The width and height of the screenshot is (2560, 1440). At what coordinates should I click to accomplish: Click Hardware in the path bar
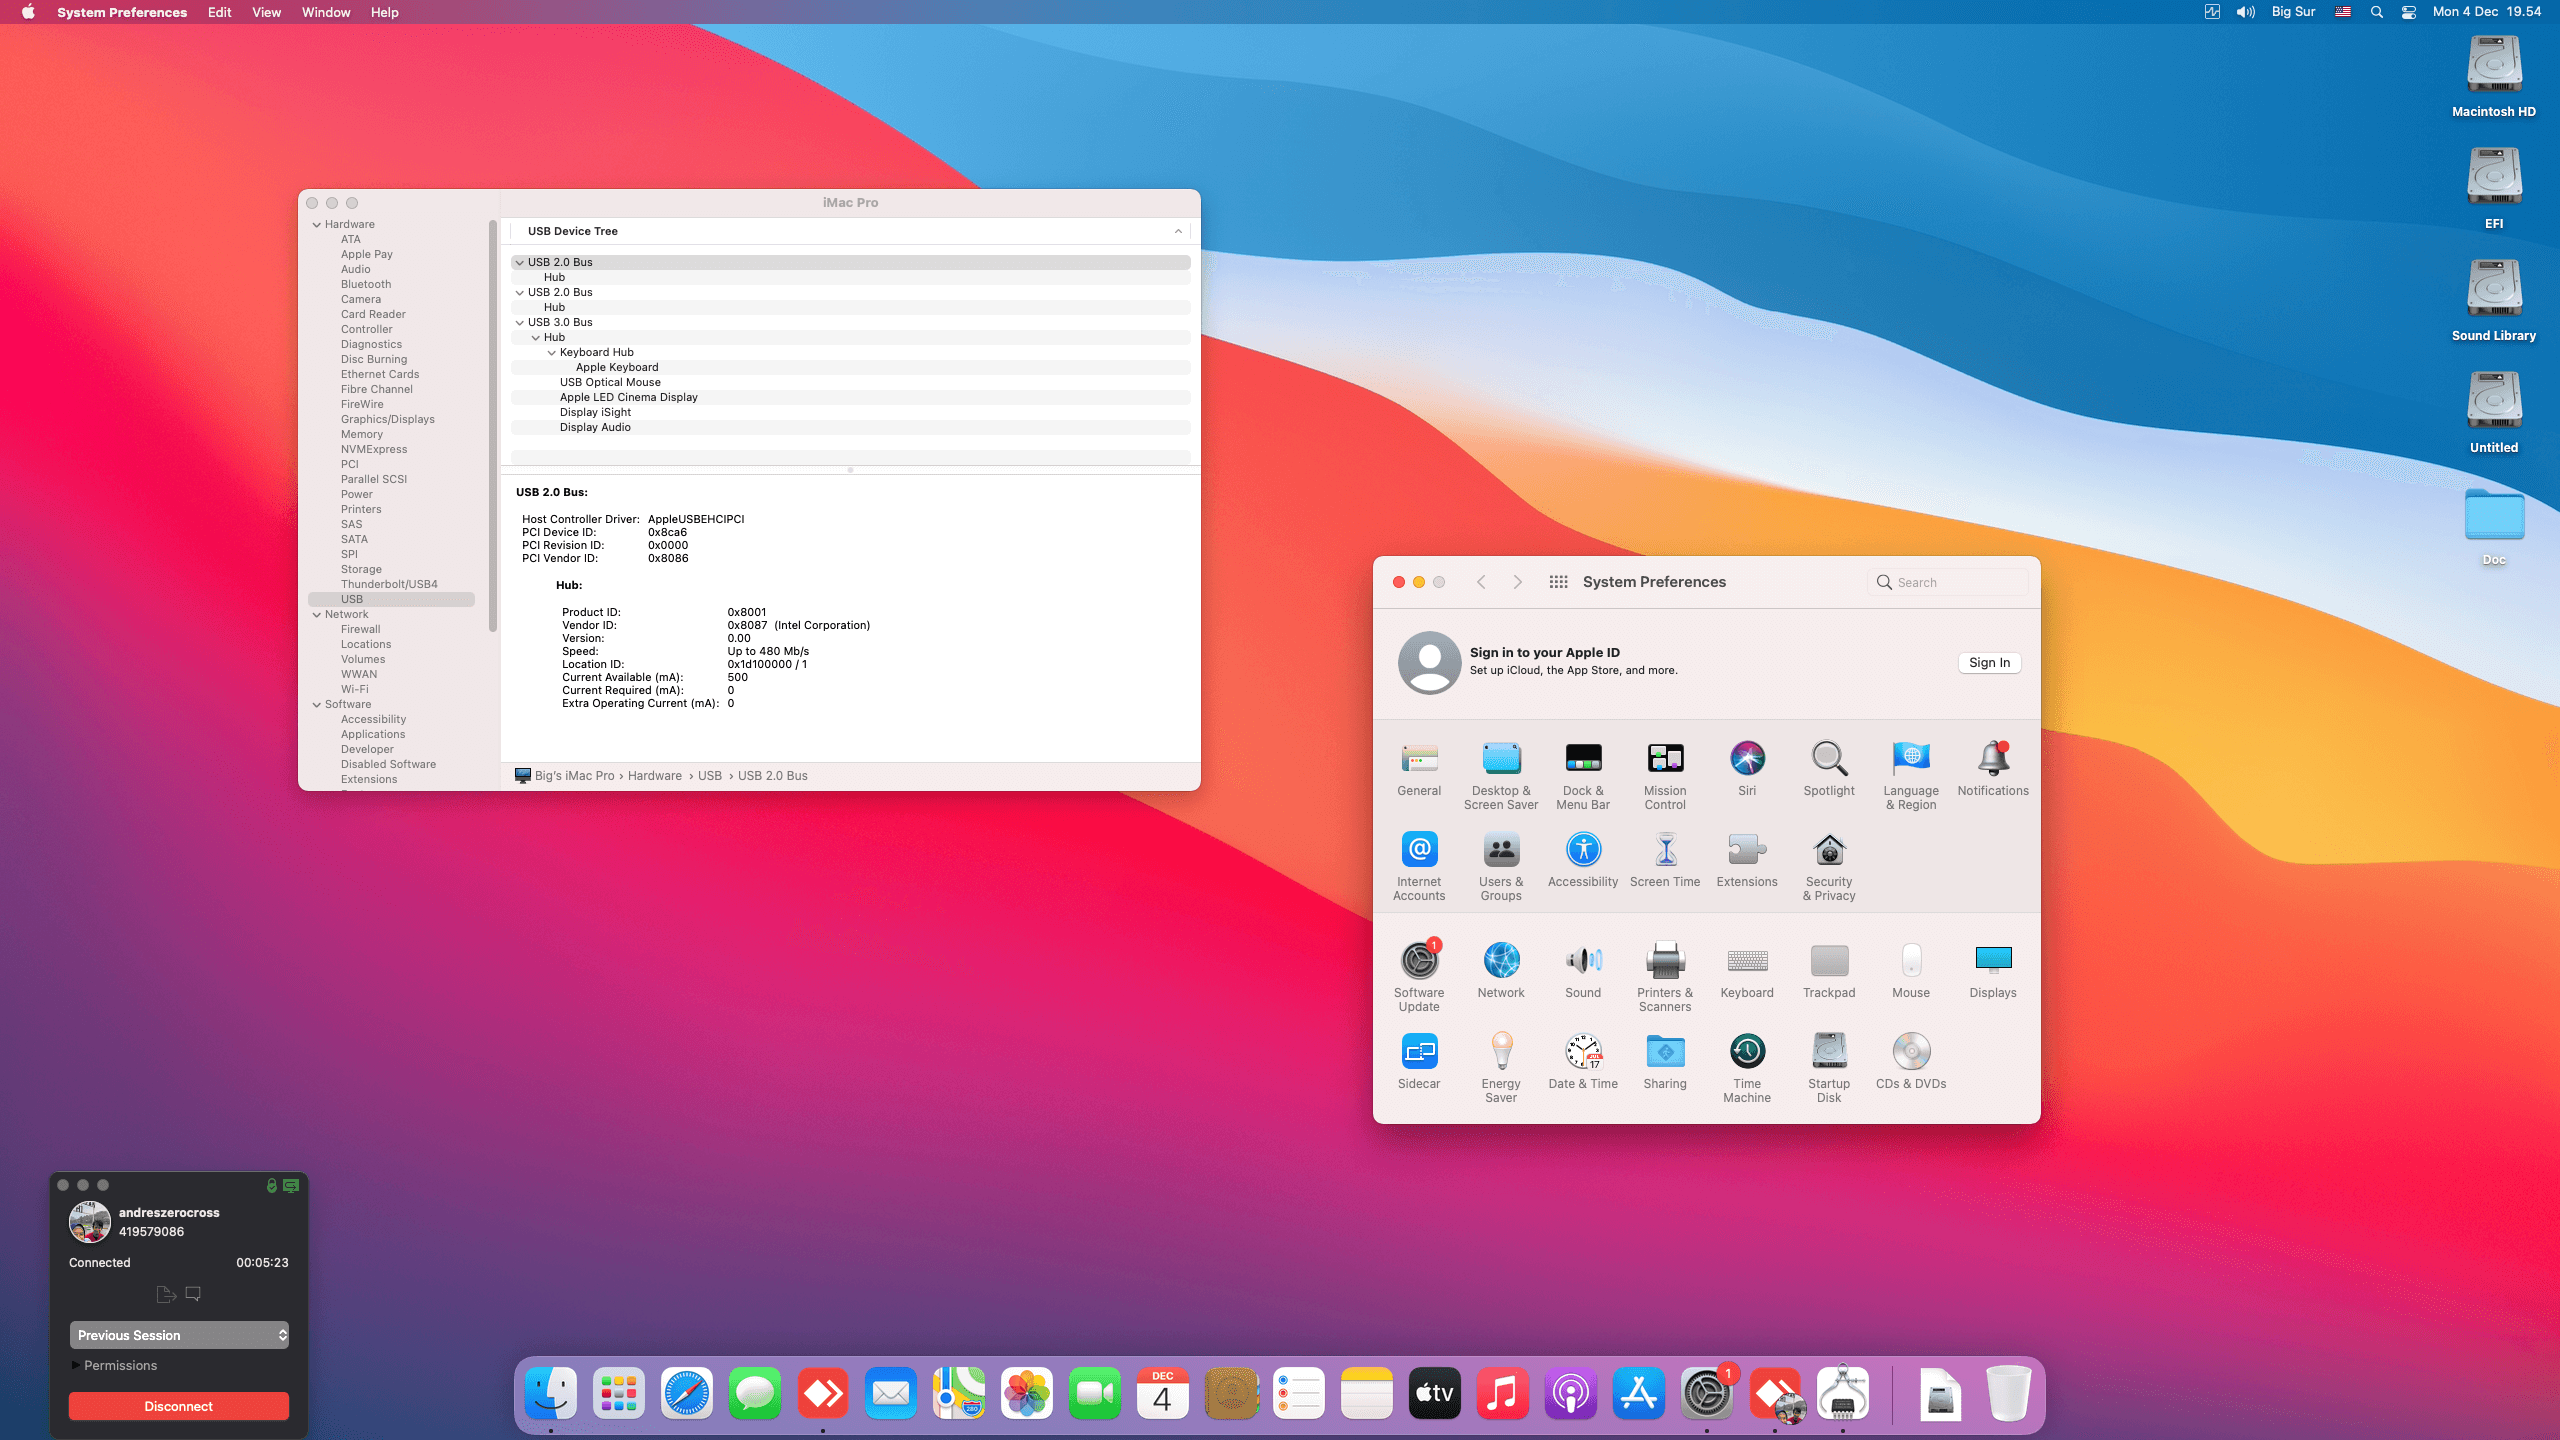tap(655, 776)
